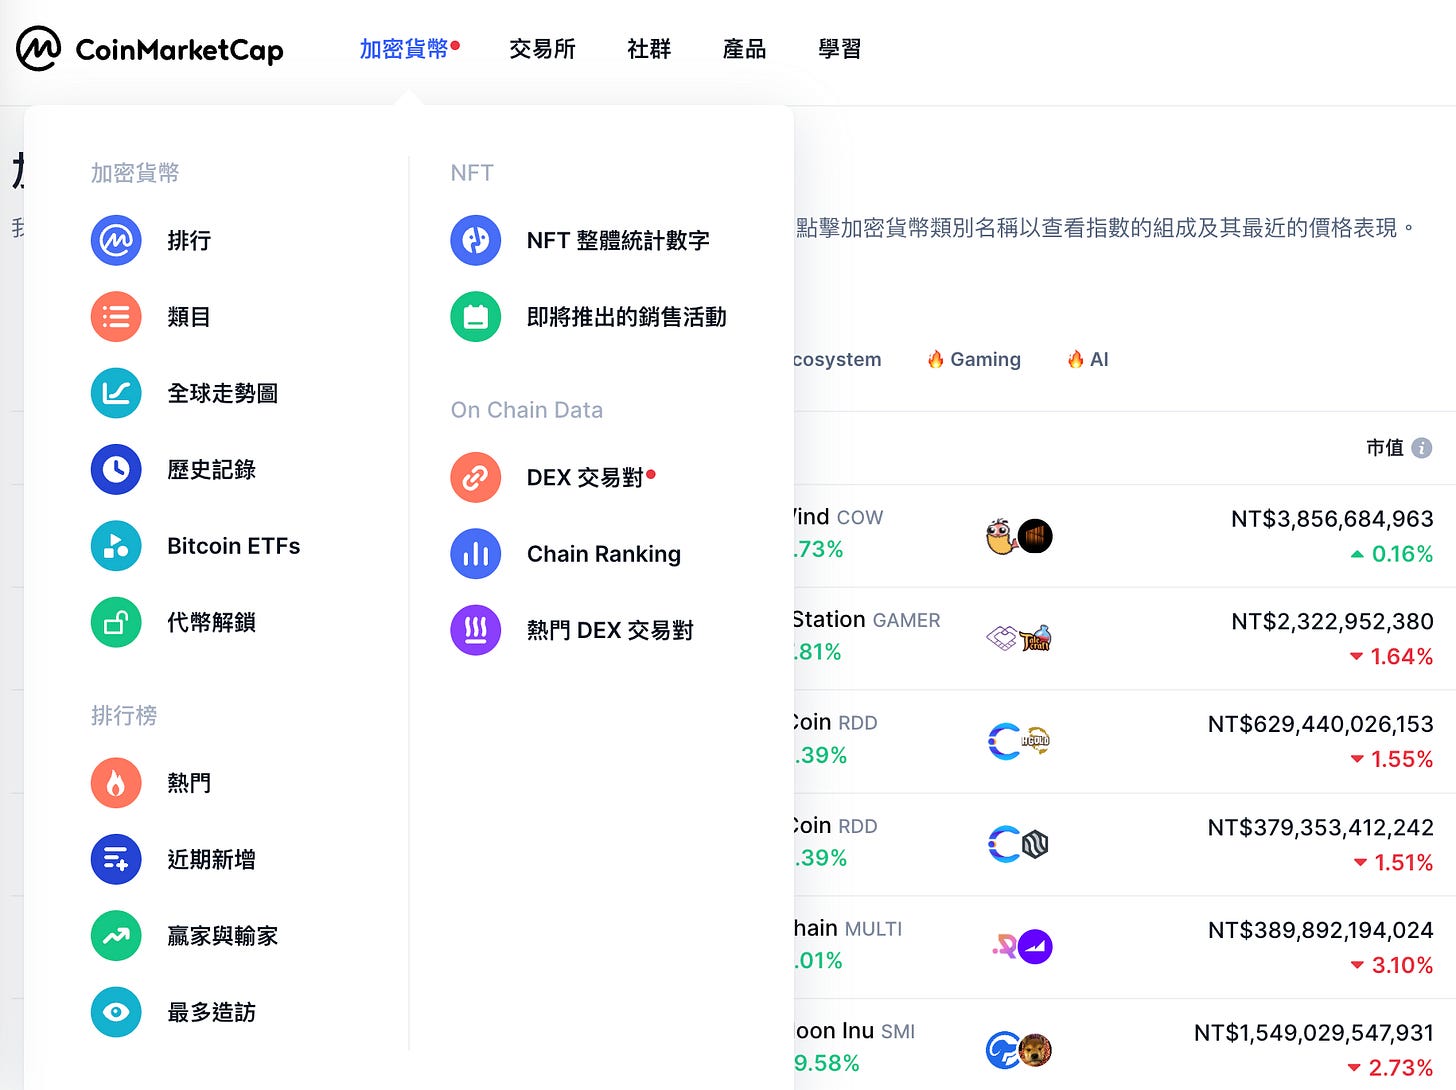1456x1090 pixels.
Task: Select the Gaming category tab
Action: 974,359
